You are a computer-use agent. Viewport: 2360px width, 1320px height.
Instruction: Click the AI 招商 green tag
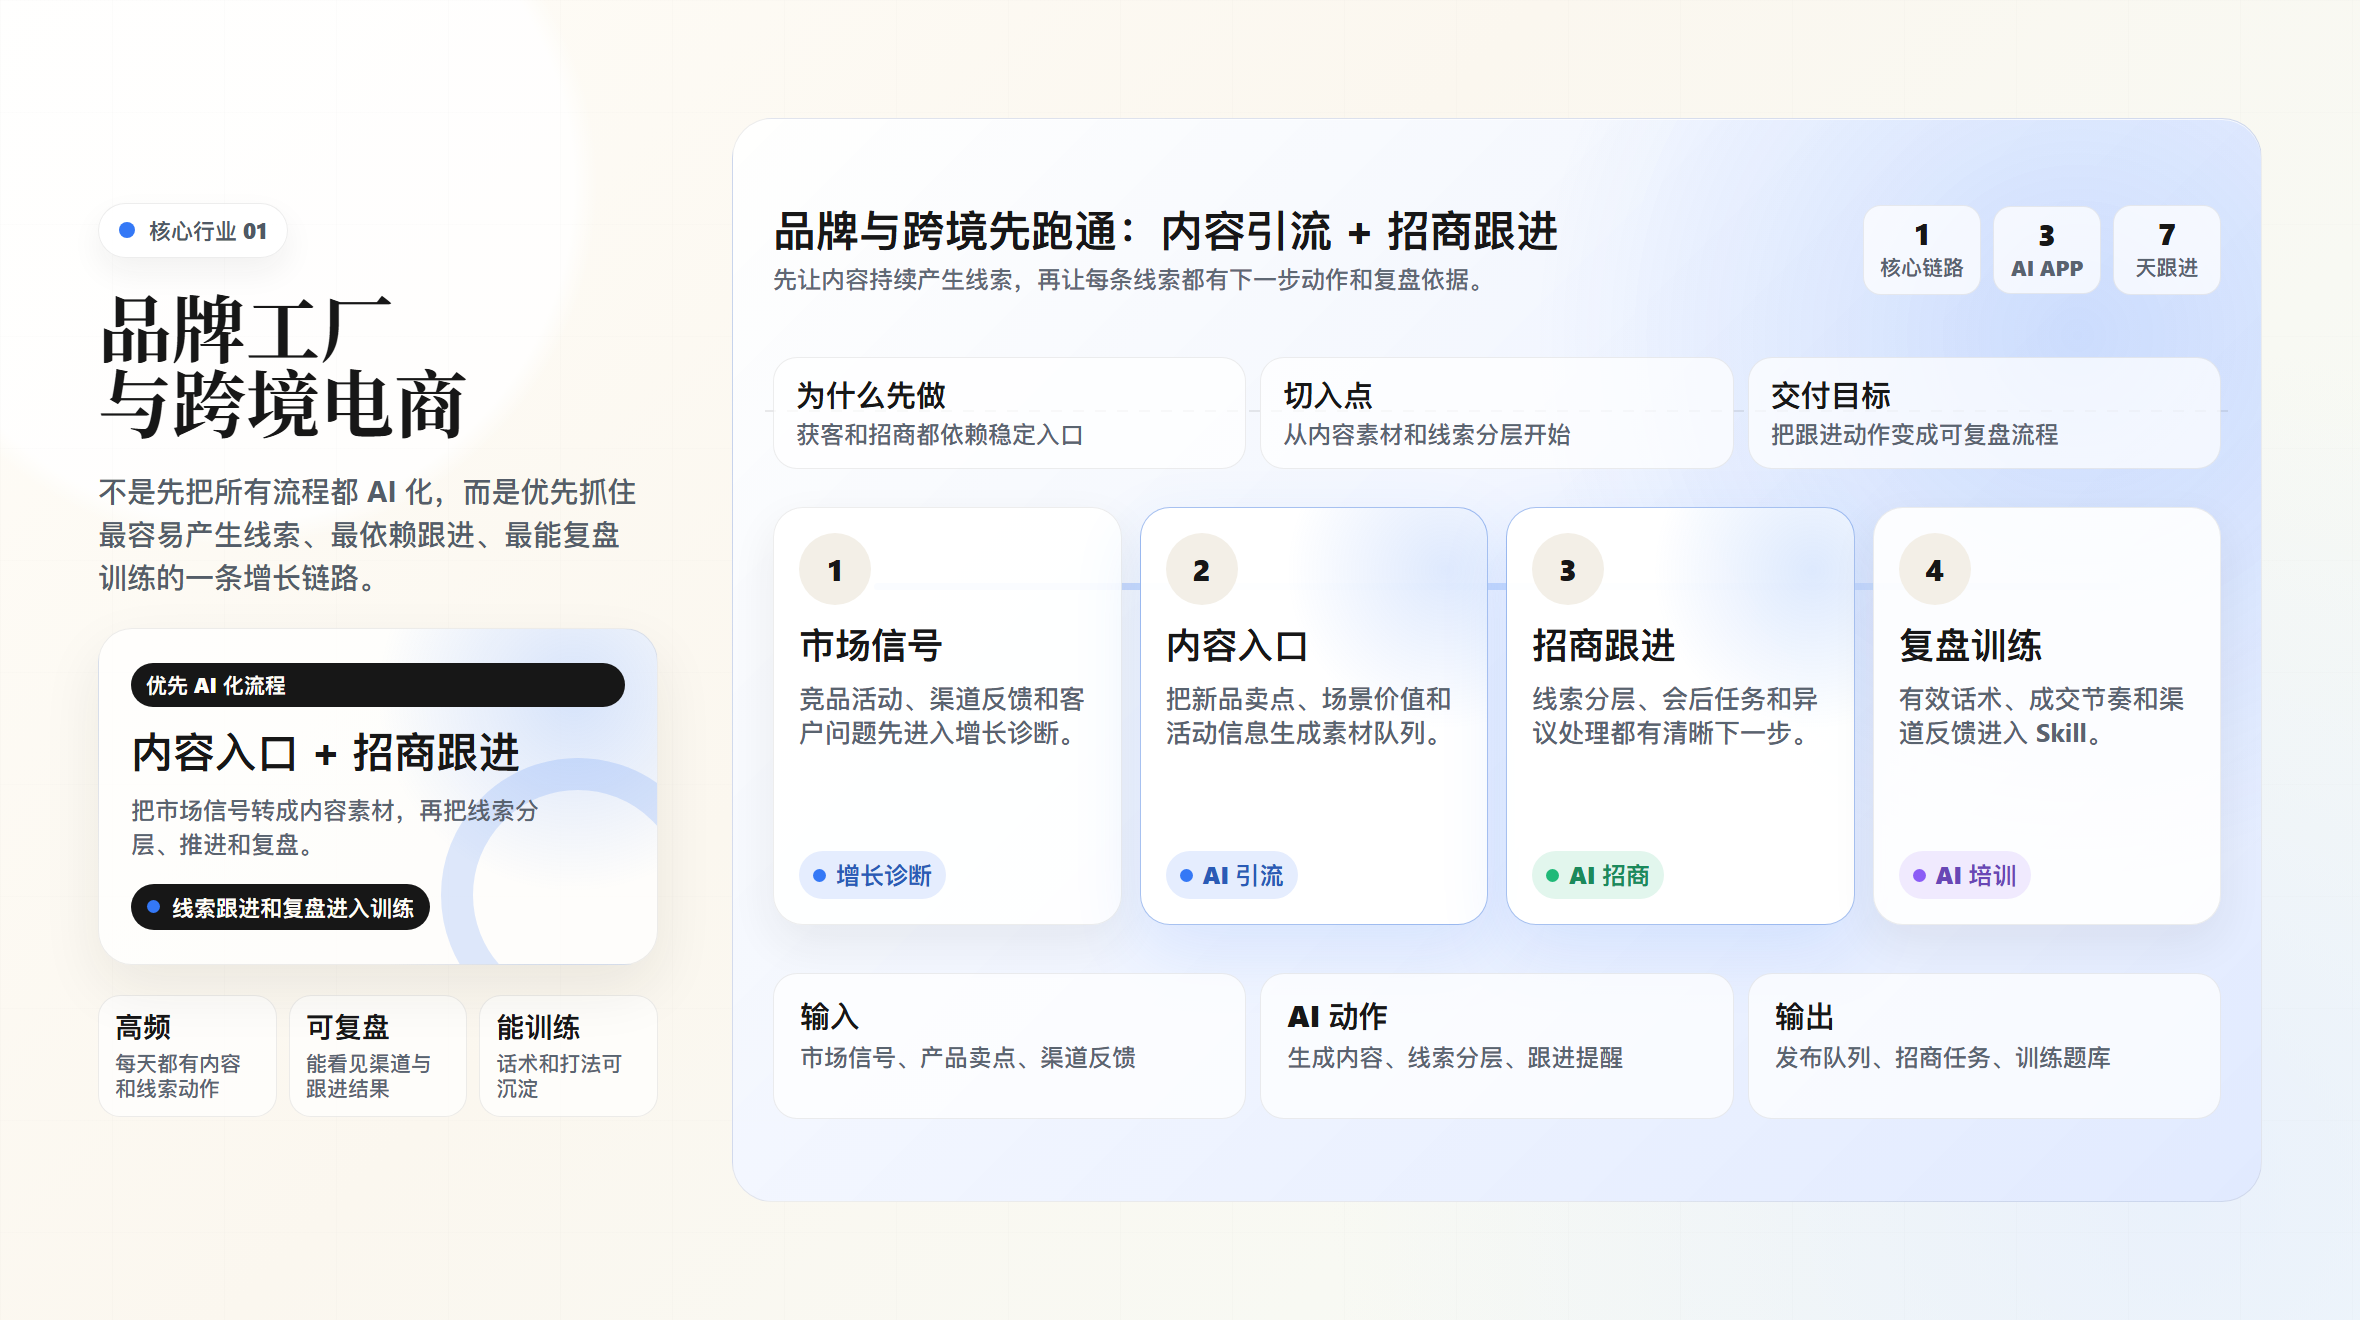(1597, 876)
